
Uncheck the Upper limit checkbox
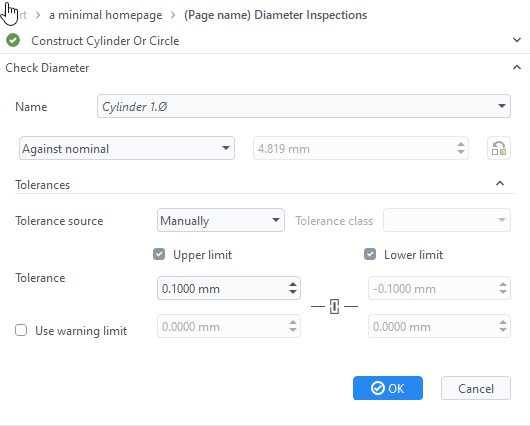[159, 254]
